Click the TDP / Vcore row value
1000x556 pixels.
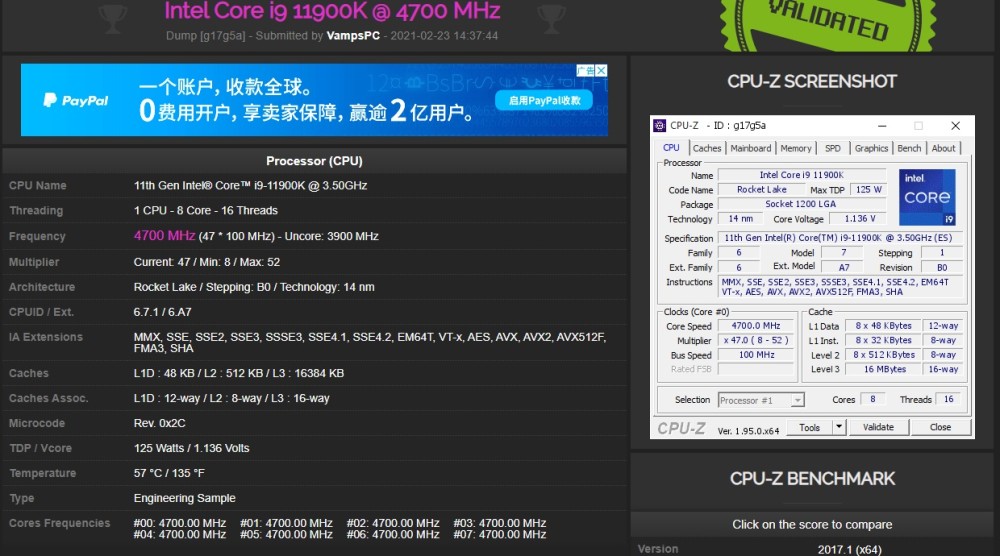point(191,448)
